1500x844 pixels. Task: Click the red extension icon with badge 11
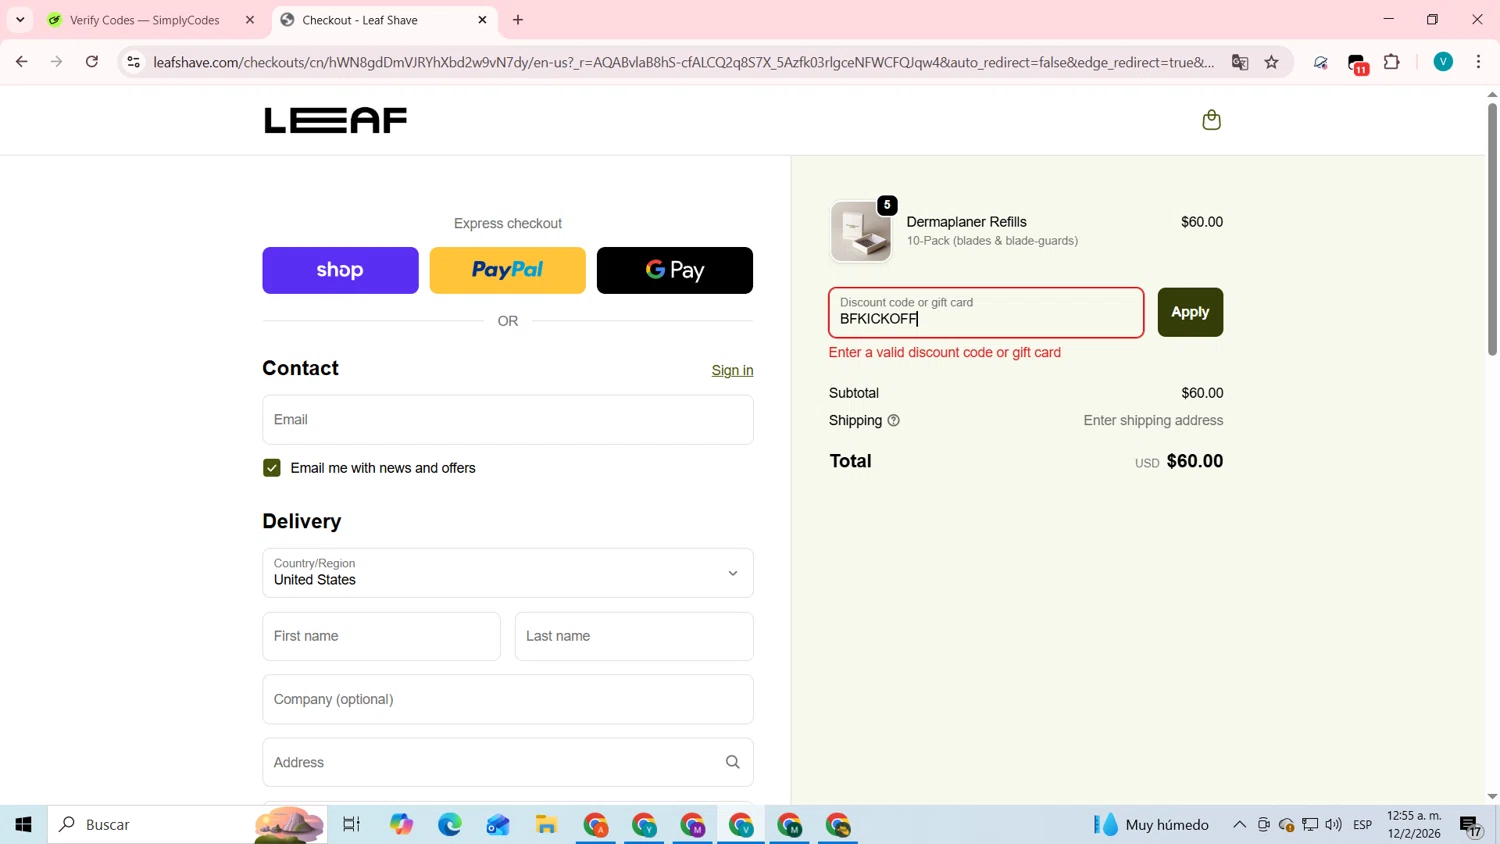(x=1357, y=64)
